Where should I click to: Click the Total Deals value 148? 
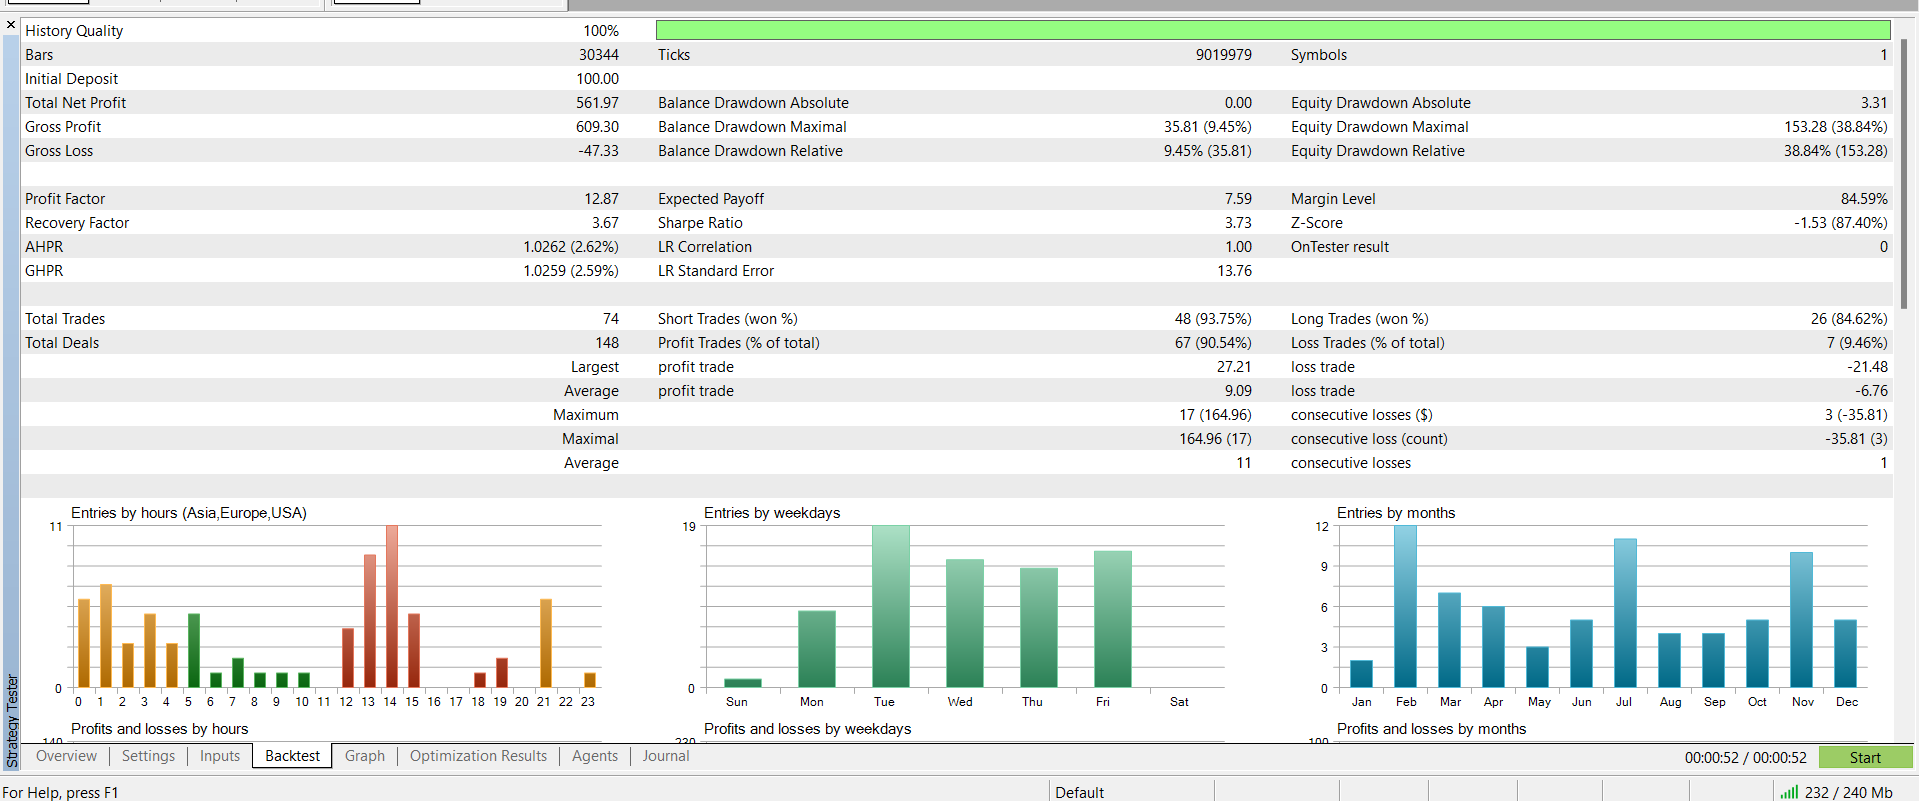(x=607, y=343)
